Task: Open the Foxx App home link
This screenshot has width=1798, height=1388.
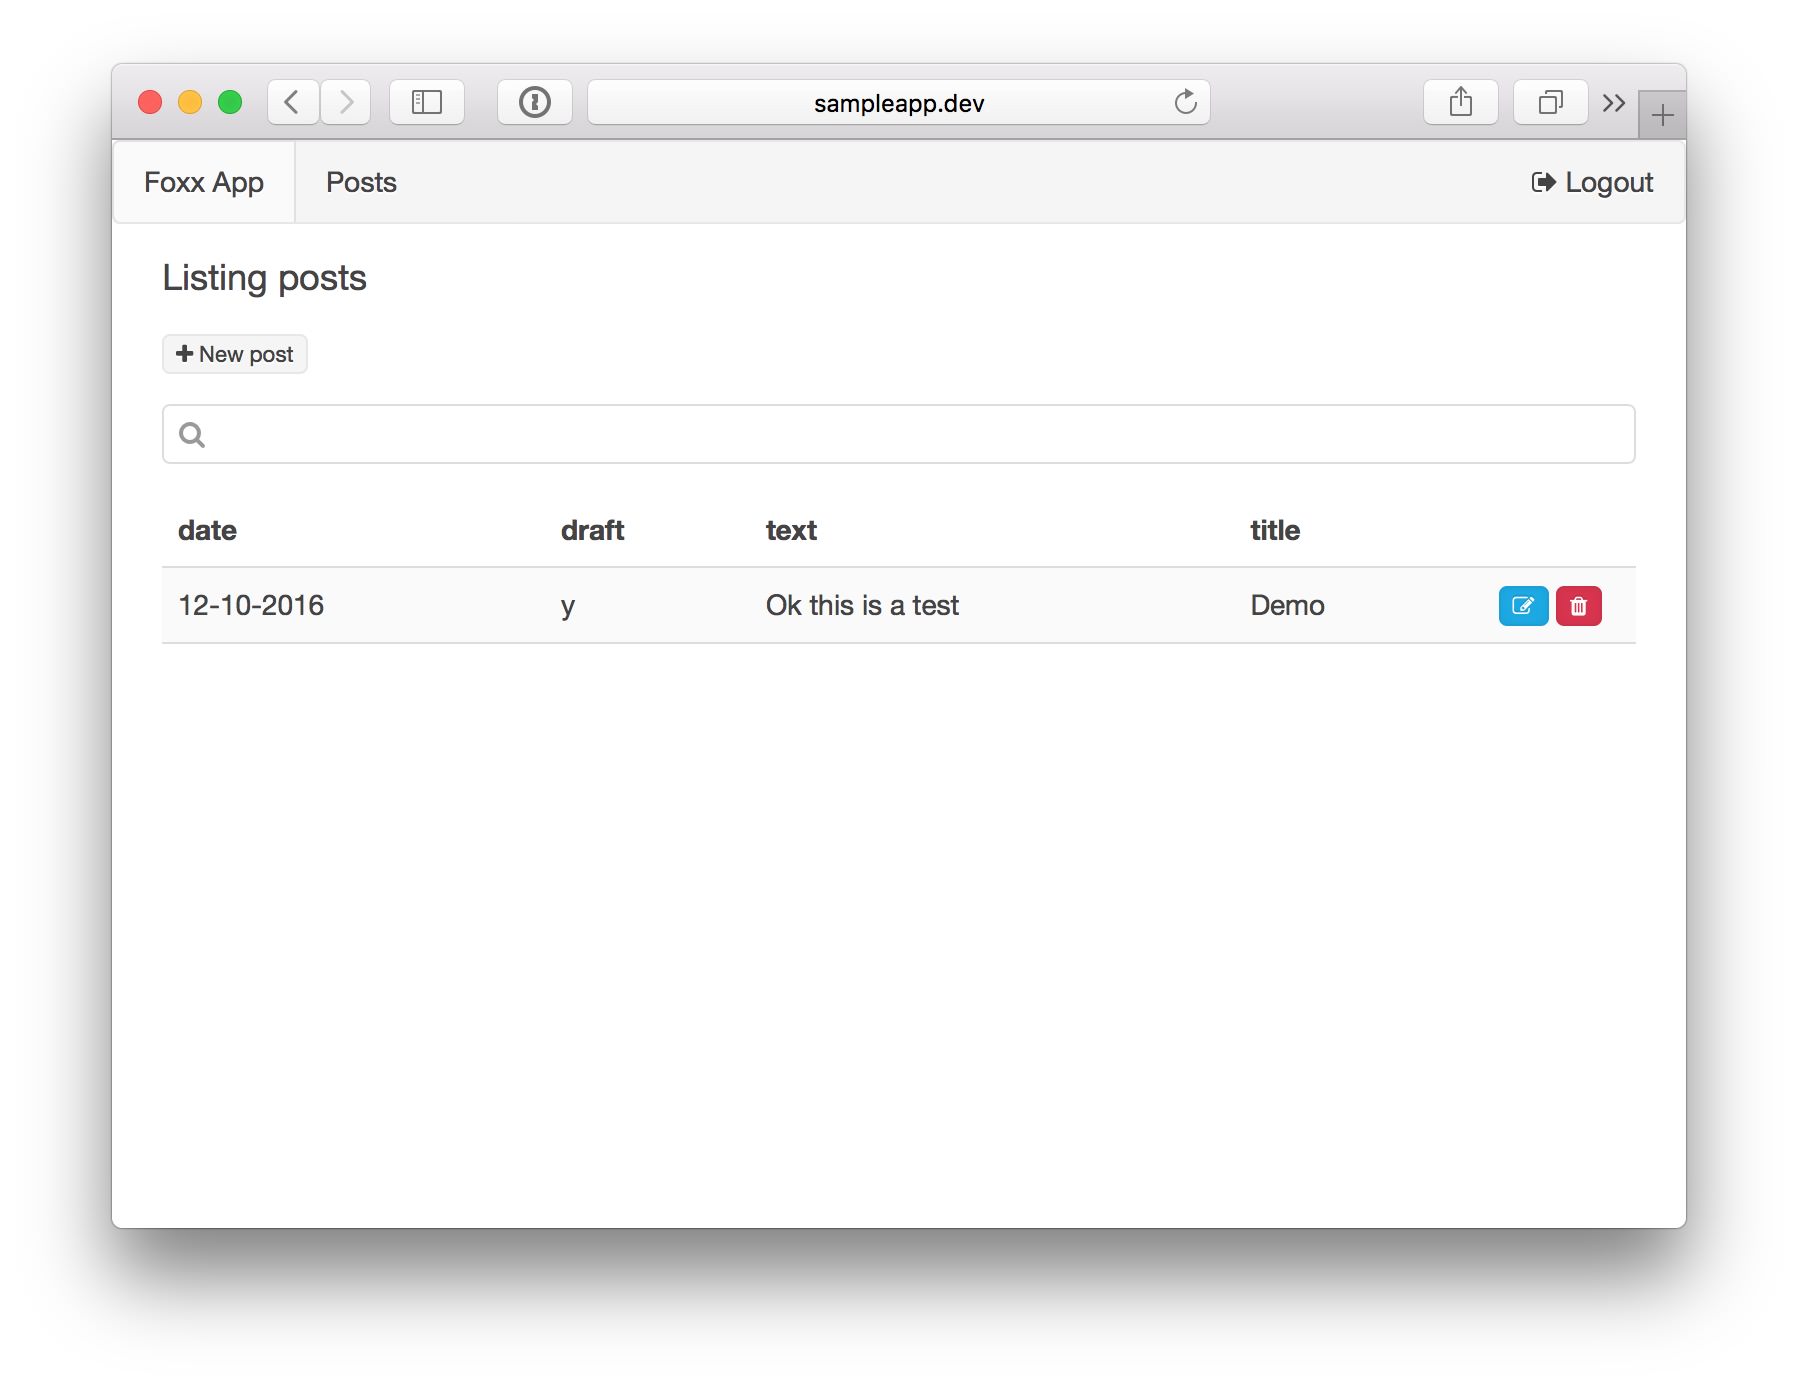Action: [204, 182]
